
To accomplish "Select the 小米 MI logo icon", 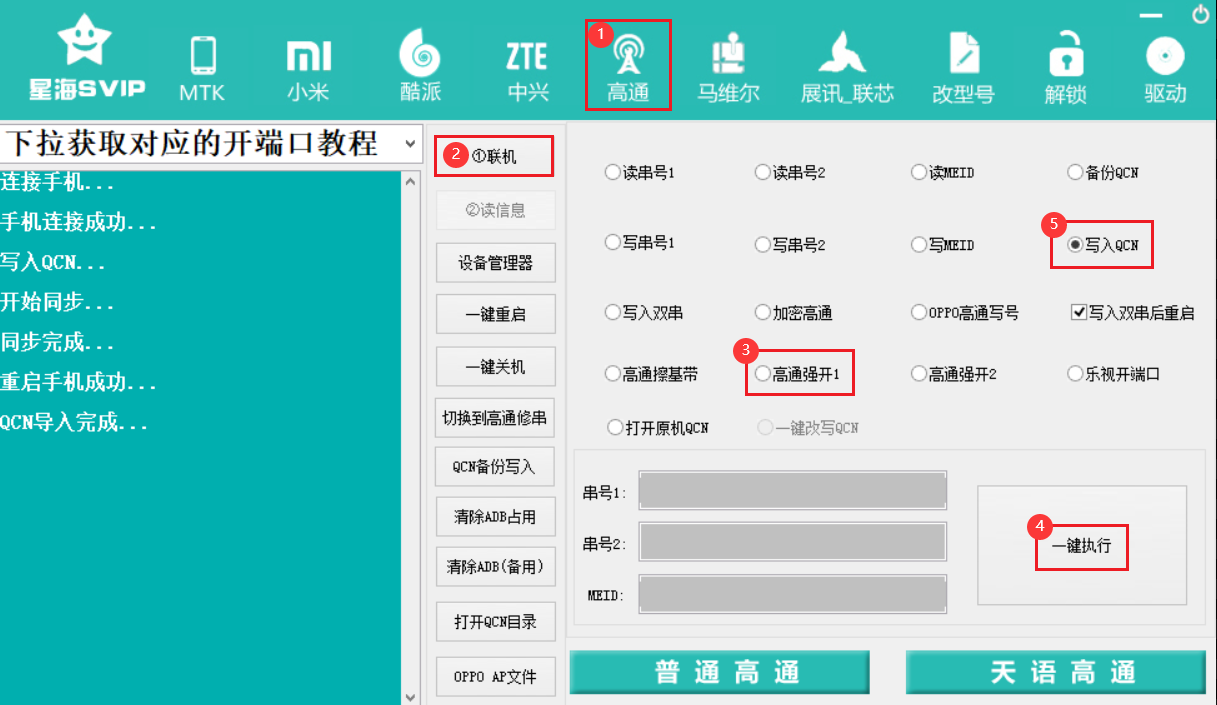I will tap(308, 69).
